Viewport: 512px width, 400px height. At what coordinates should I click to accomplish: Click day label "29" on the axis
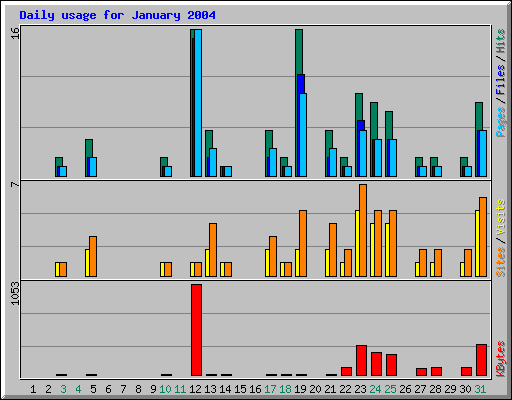pos(451,389)
